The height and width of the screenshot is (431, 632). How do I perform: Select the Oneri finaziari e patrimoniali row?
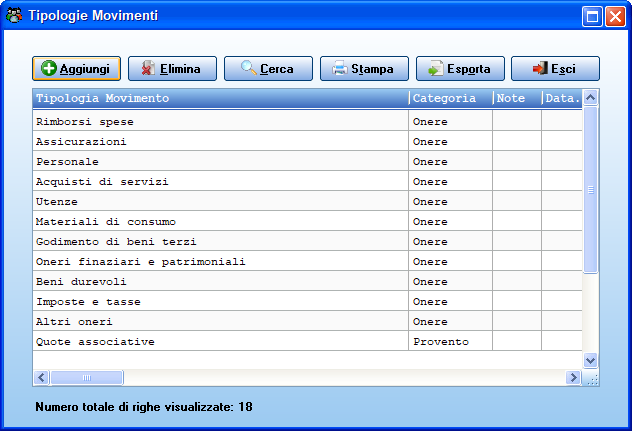pyautogui.click(x=308, y=262)
